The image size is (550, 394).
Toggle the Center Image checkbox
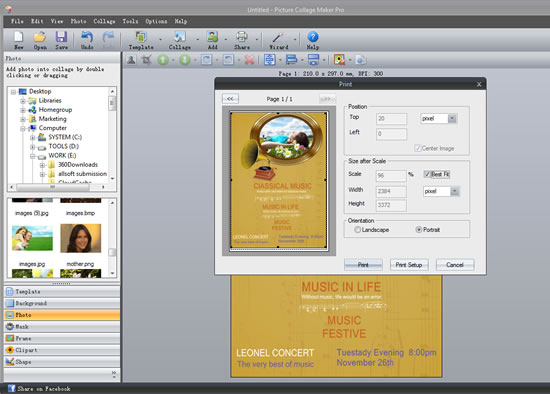[418, 148]
